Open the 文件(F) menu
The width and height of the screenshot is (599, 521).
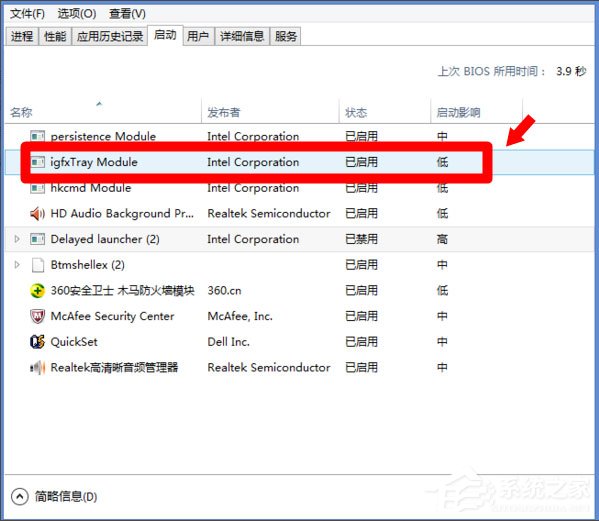point(27,14)
